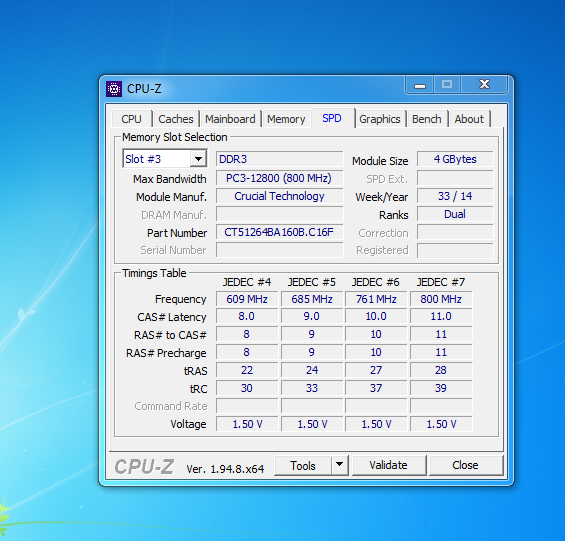This screenshot has height=541, width=565.
Task: Click the tRAS value 28
Action: click(441, 370)
